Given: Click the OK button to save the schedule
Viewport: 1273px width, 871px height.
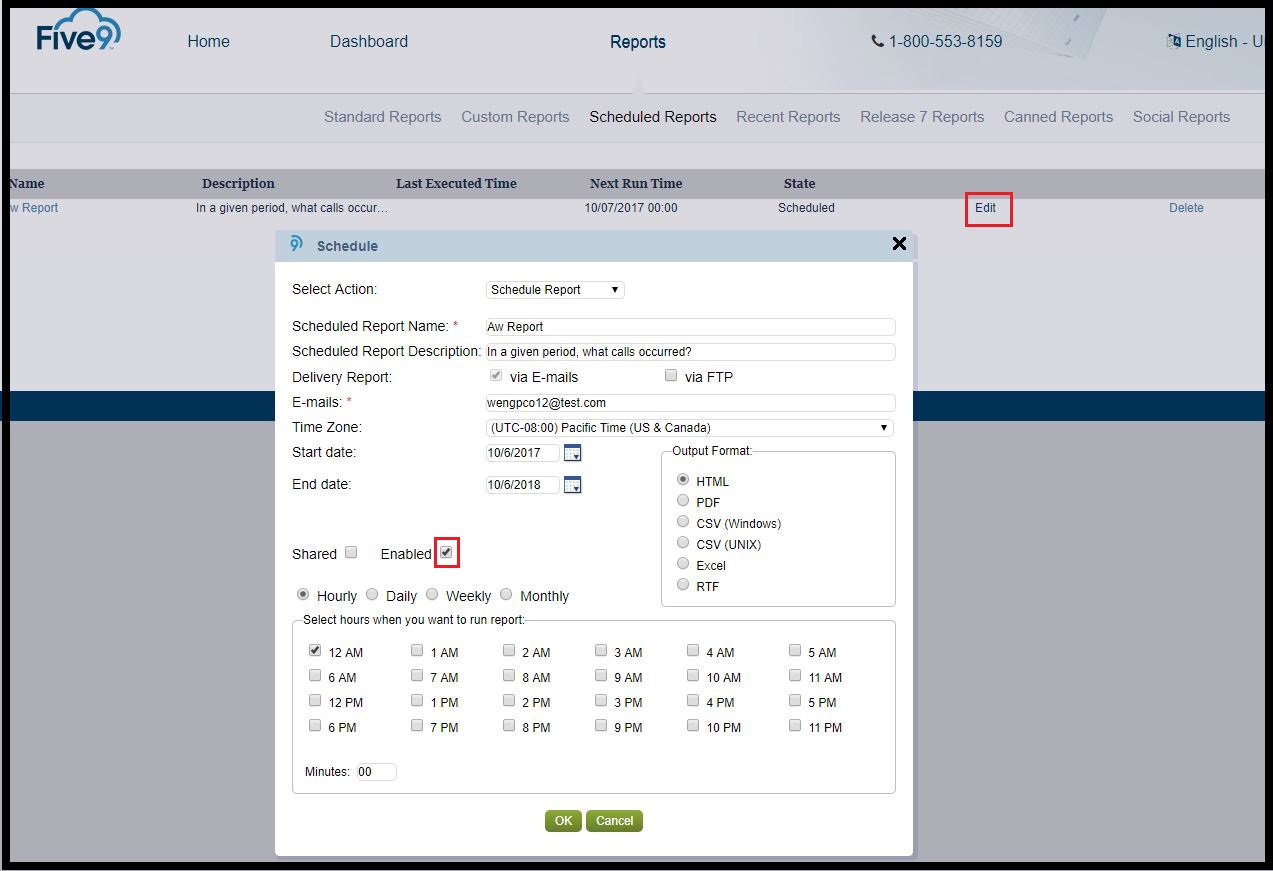Looking at the screenshot, I should pyautogui.click(x=562, y=820).
